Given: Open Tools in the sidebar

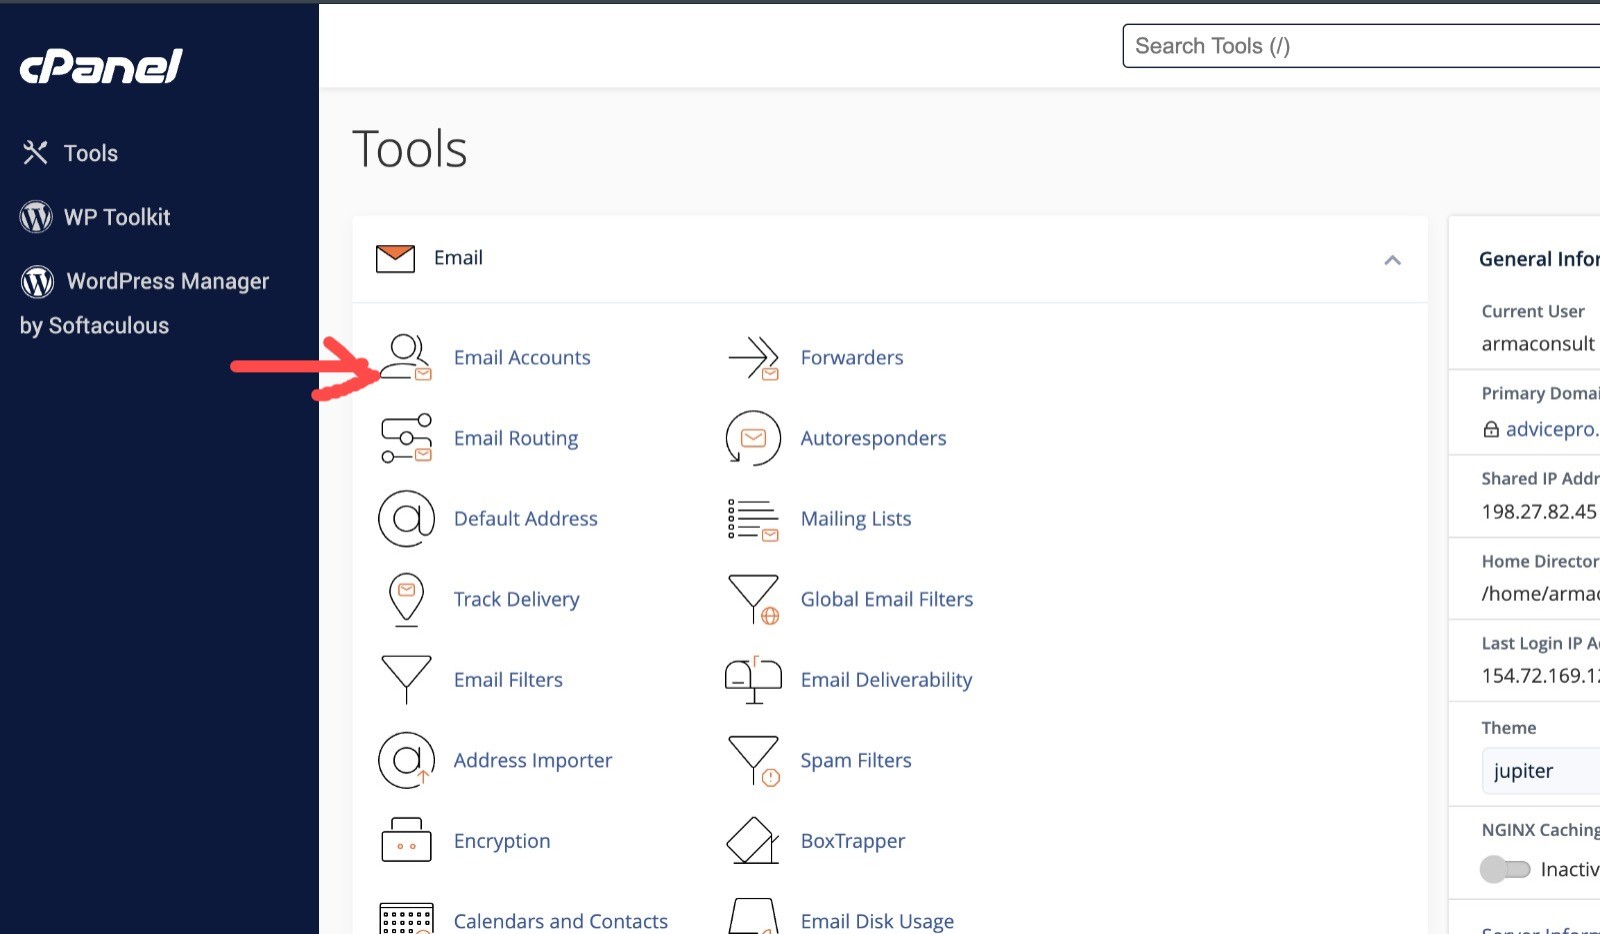Looking at the screenshot, I should point(90,153).
